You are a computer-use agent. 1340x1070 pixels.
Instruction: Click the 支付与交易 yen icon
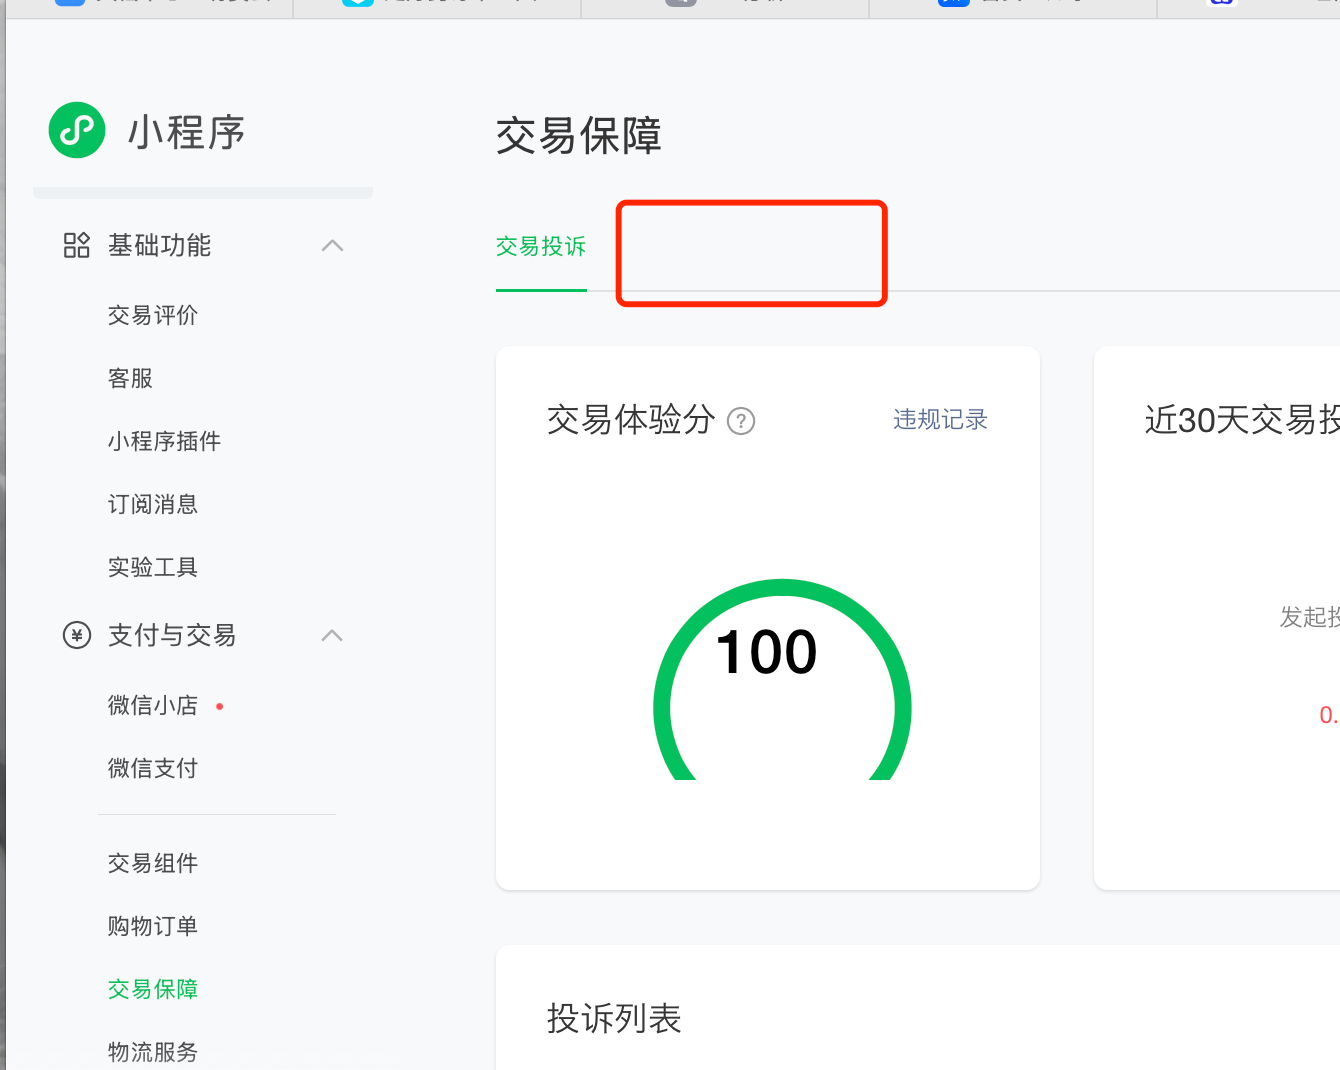tap(77, 635)
